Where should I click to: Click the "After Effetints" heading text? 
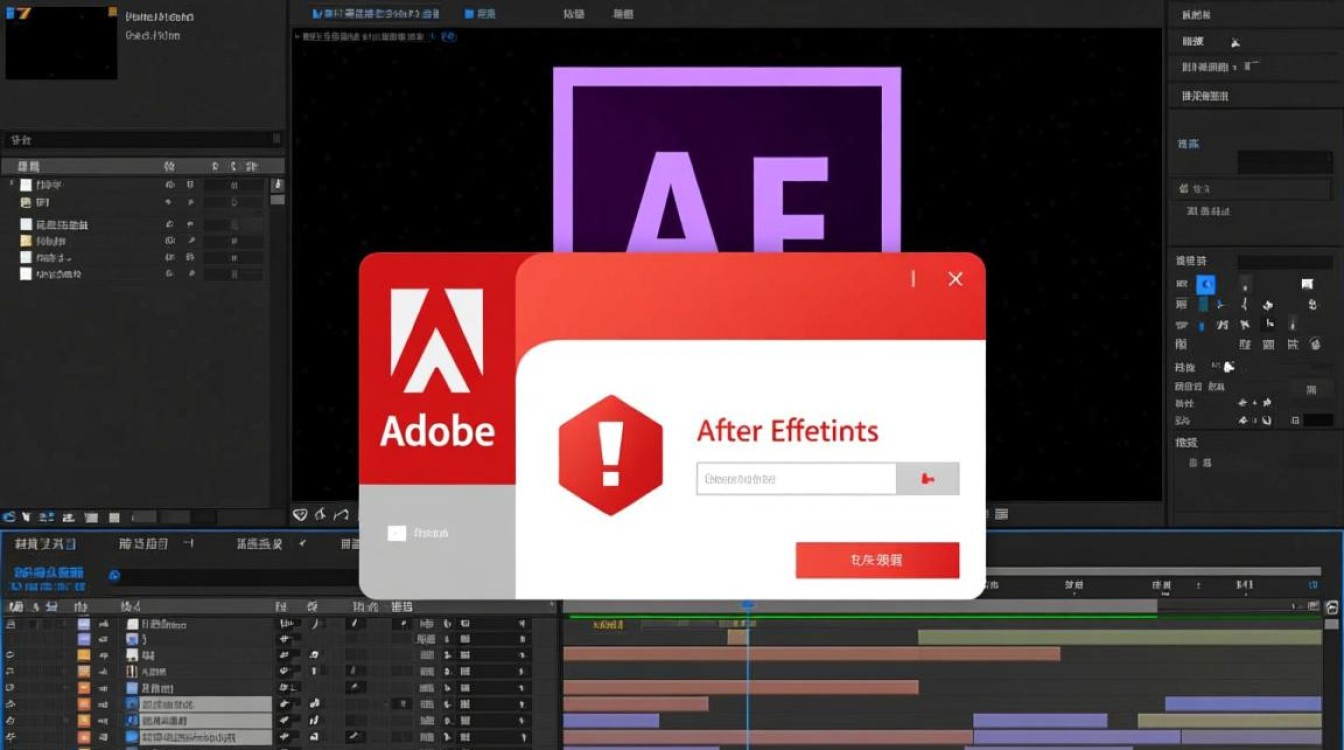(x=787, y=431)
